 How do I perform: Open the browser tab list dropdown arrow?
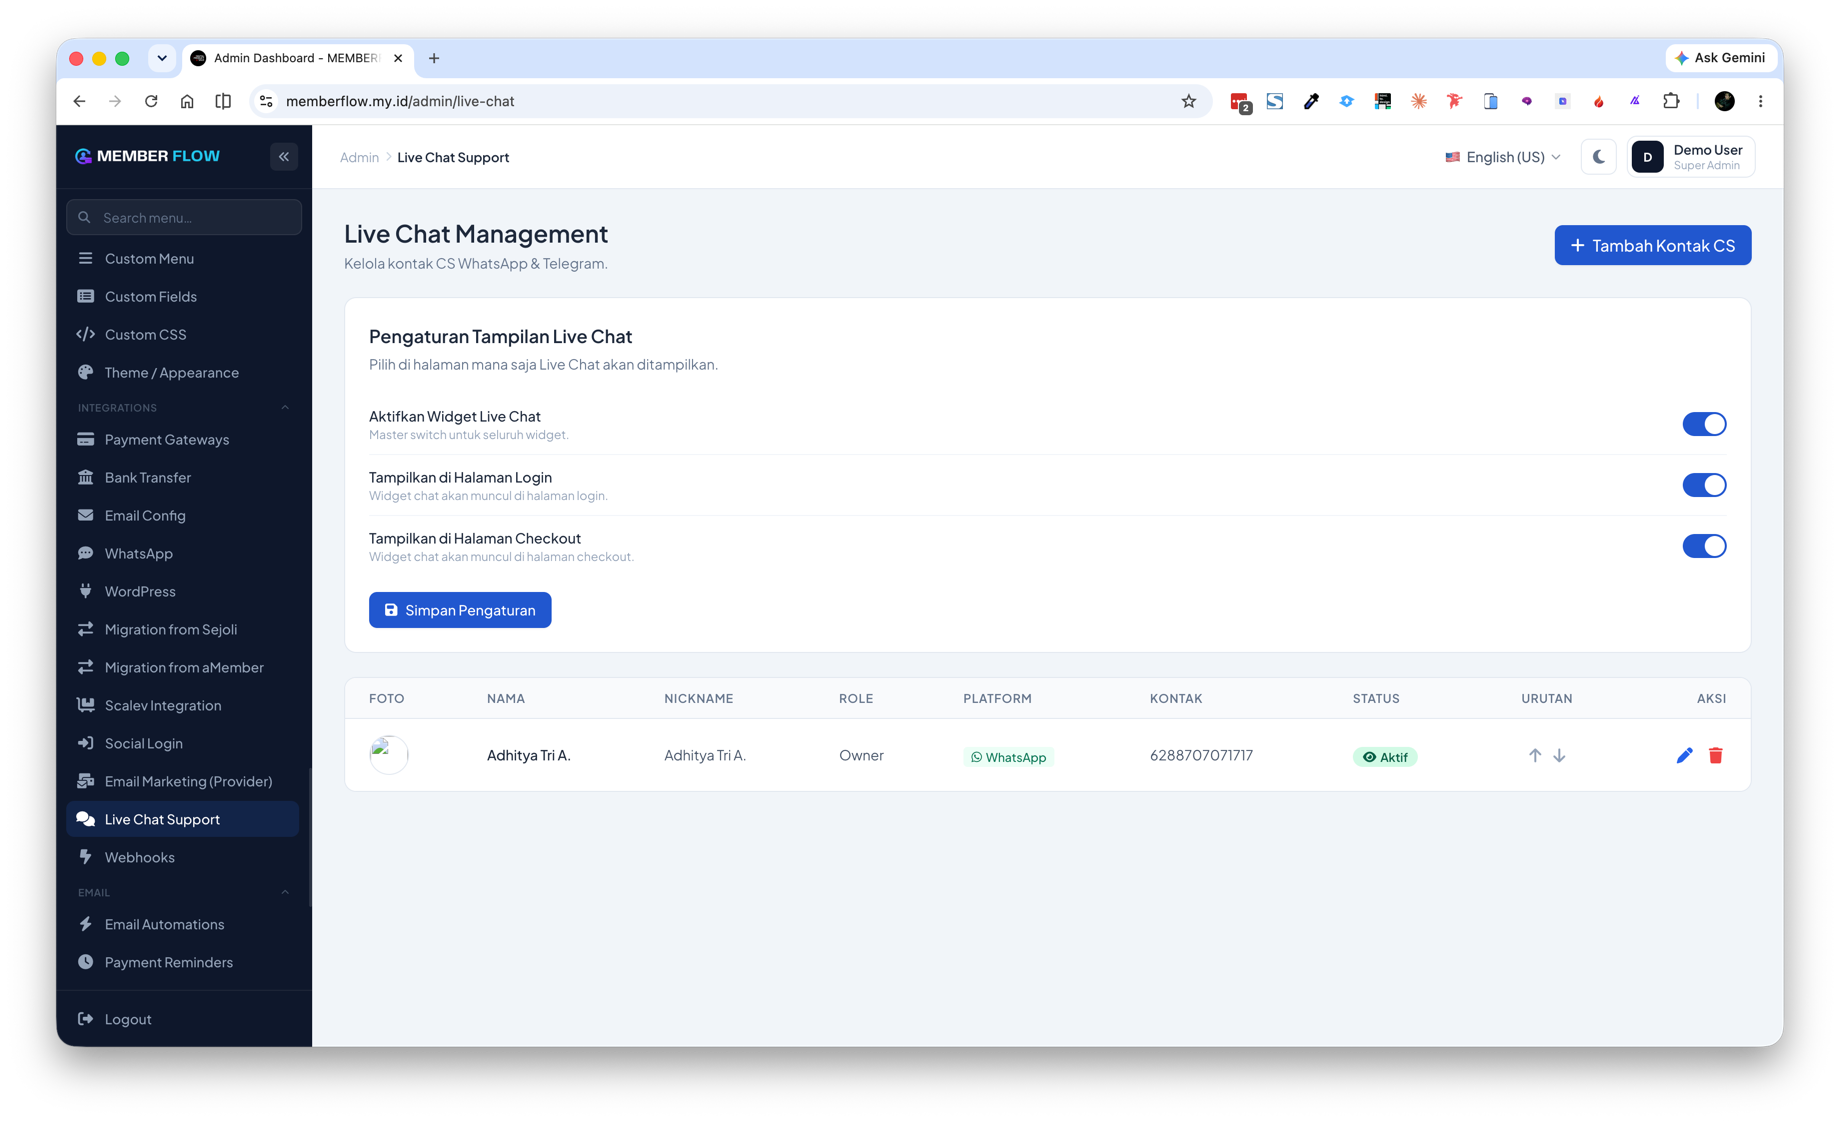point(162,58)
